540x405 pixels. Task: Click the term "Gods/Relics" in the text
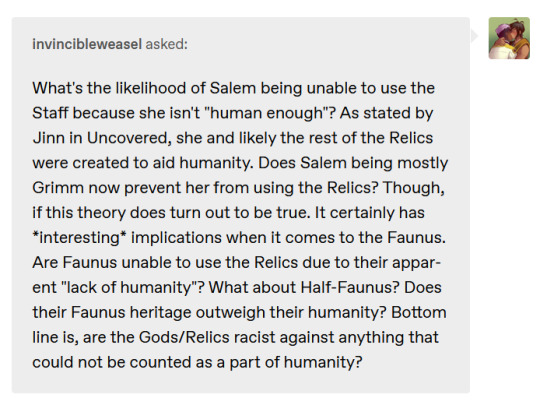pos(184,337)
